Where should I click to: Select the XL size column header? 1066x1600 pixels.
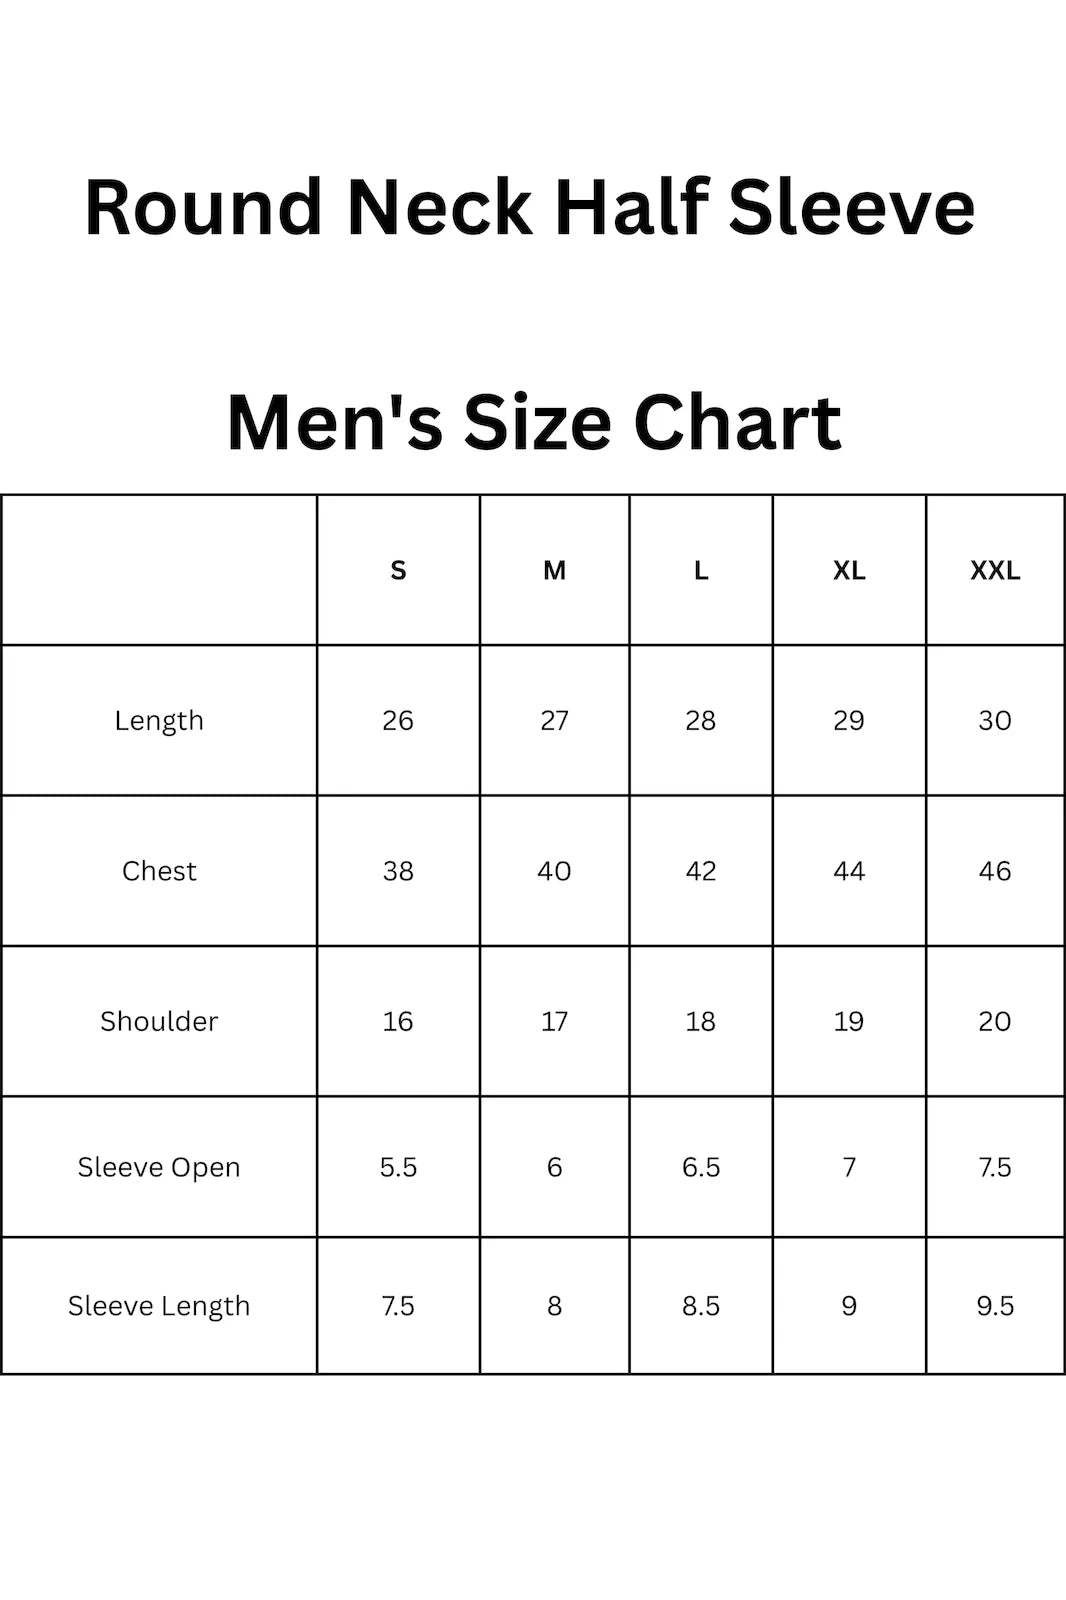pos(849,570)
